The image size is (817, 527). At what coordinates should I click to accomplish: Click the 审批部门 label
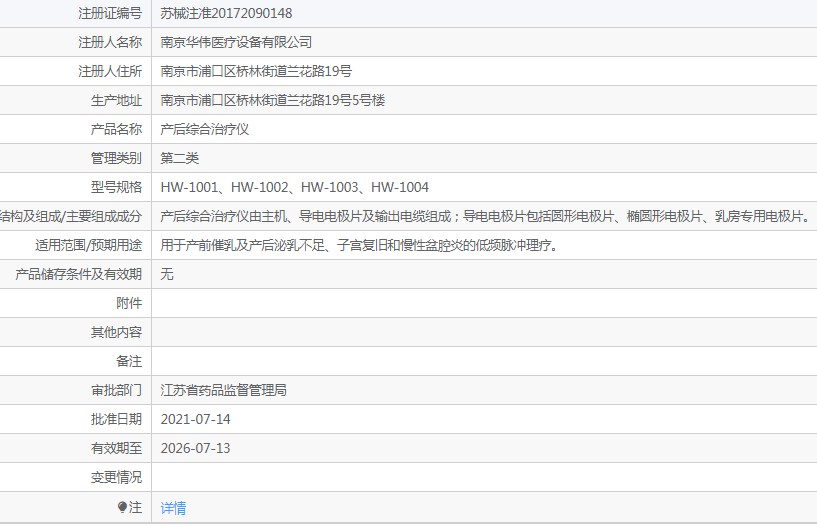tap(116, 390)
